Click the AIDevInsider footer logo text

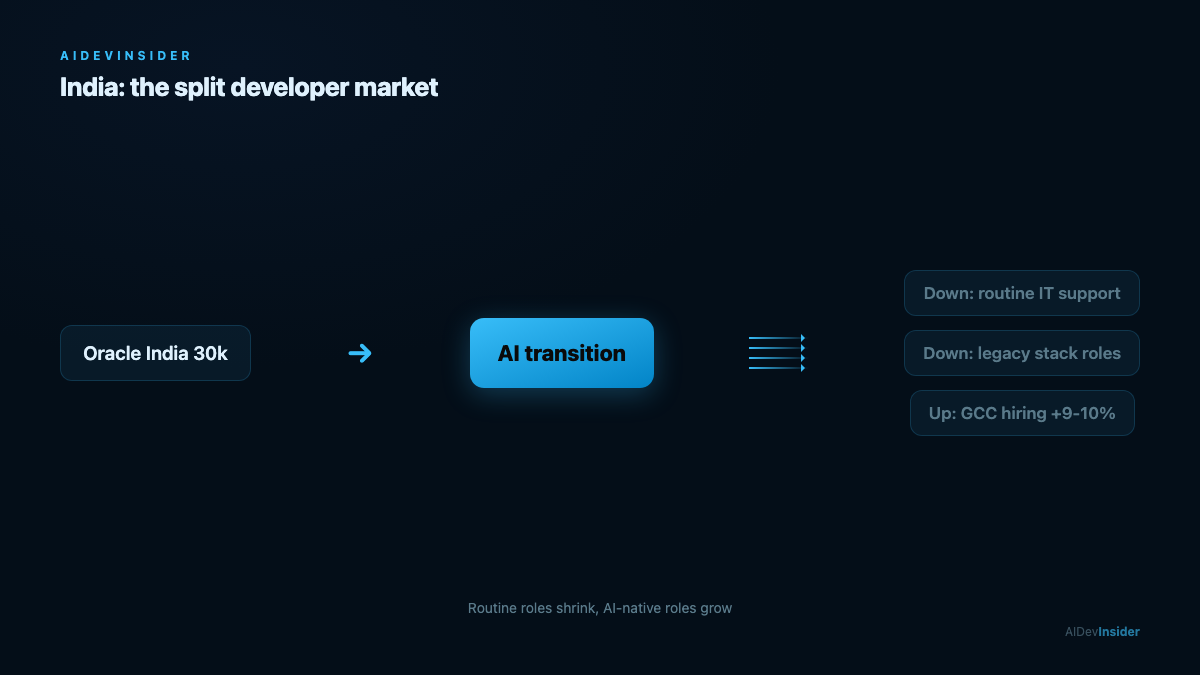coord(1102,632)
